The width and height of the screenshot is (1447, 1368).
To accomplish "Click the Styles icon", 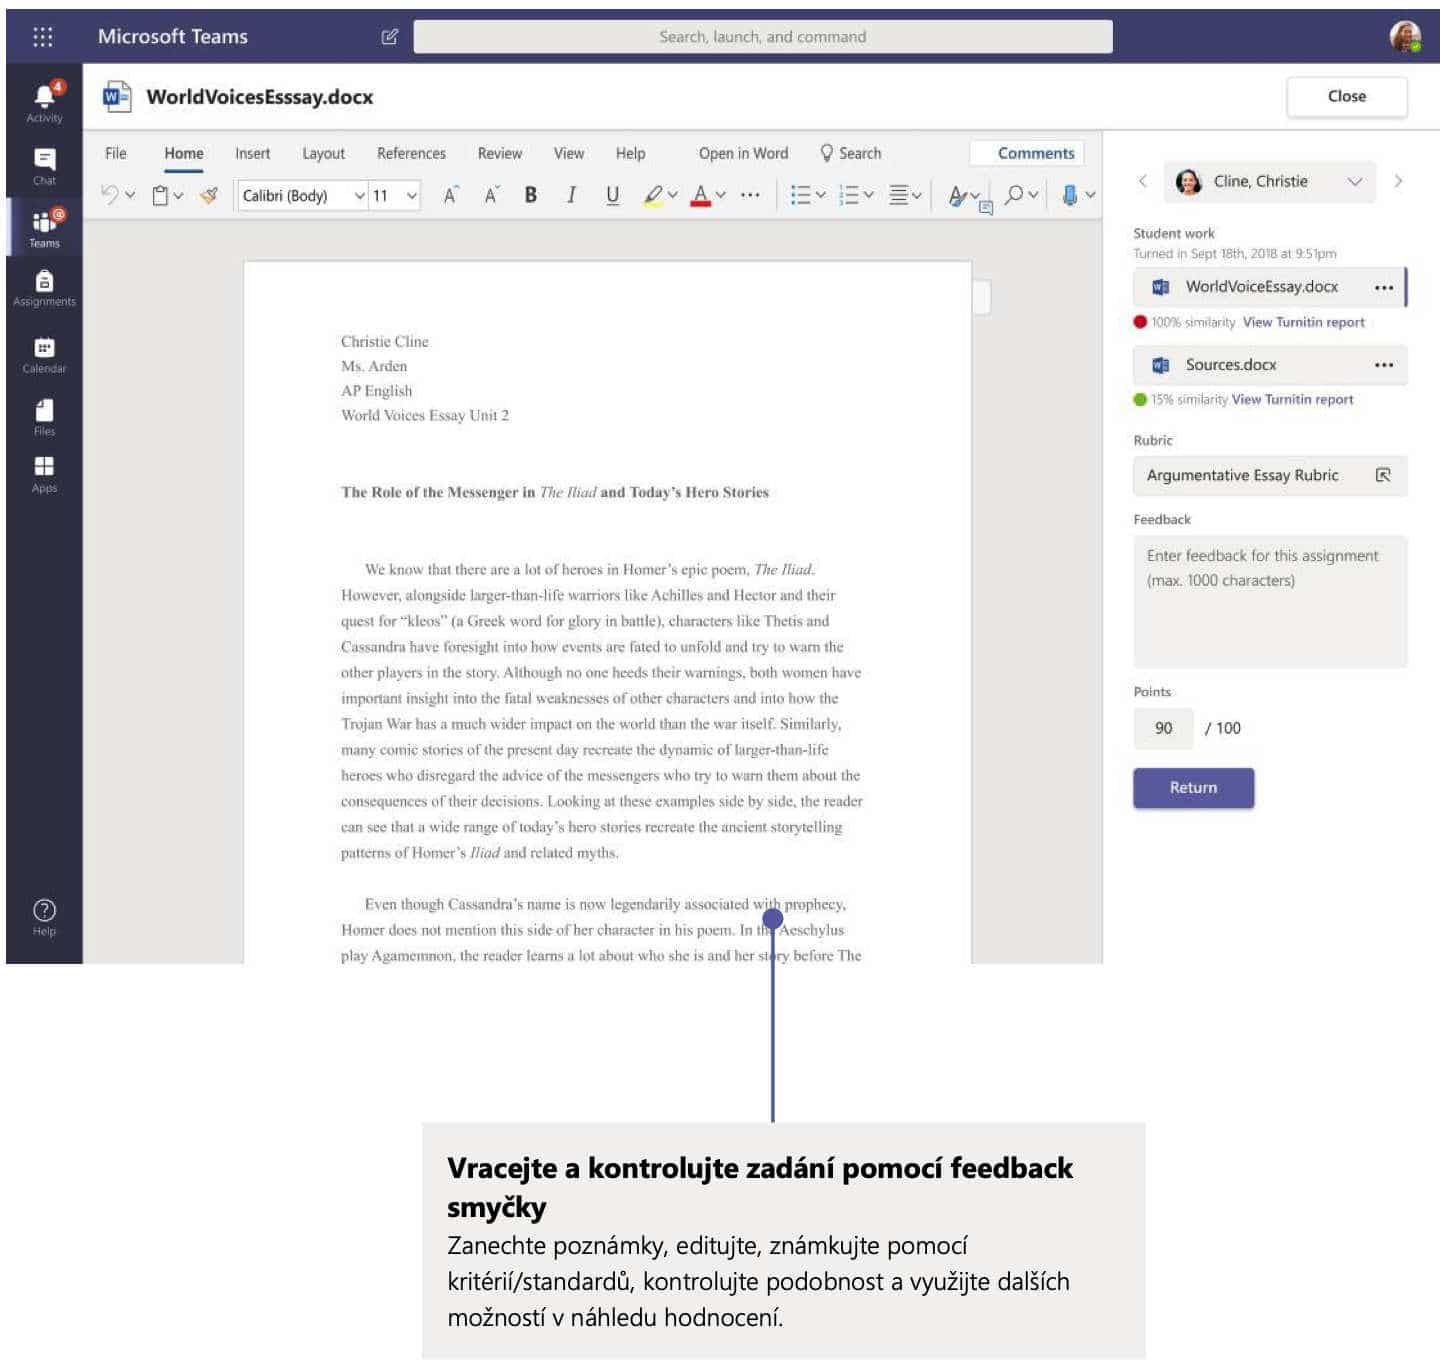I will [958, 196].
